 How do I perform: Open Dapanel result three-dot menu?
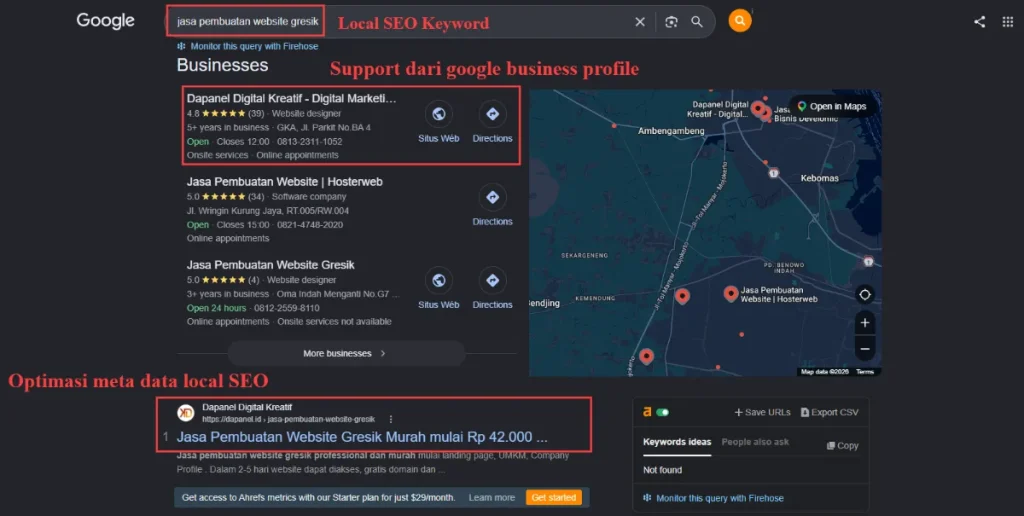391,419
